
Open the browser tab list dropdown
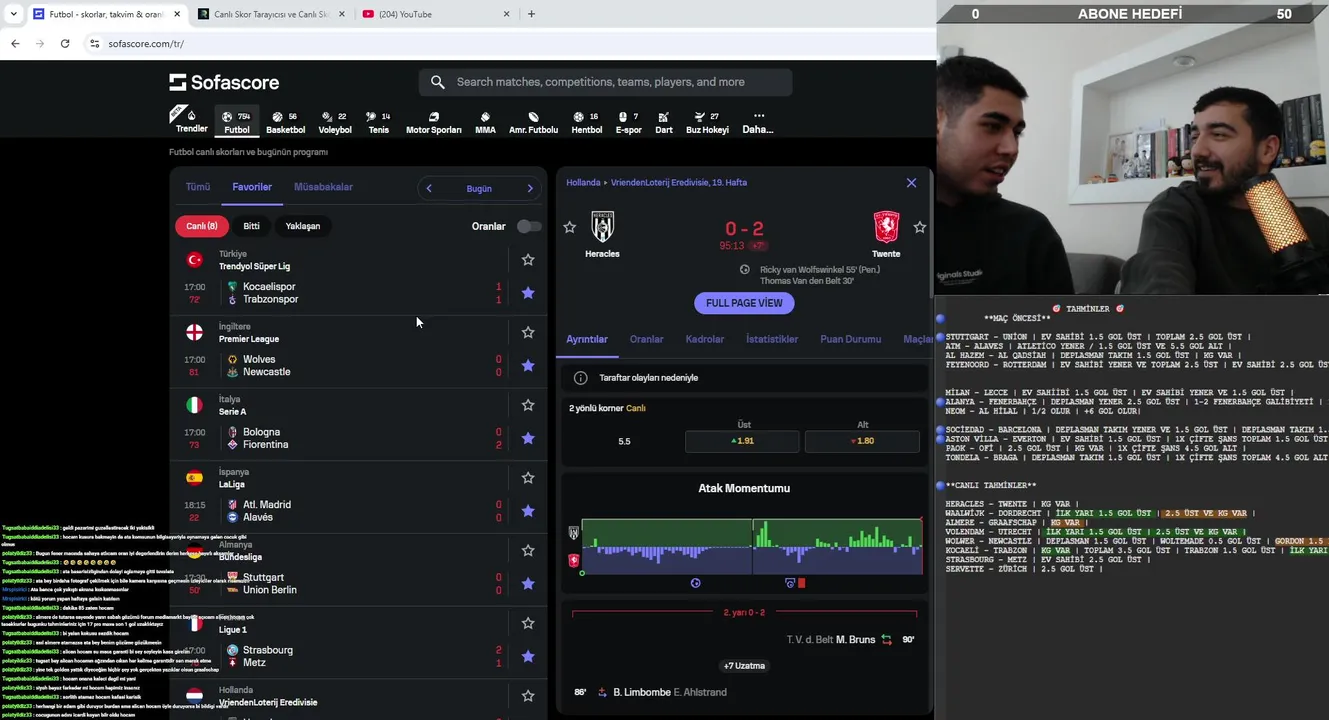click(13, 14)
